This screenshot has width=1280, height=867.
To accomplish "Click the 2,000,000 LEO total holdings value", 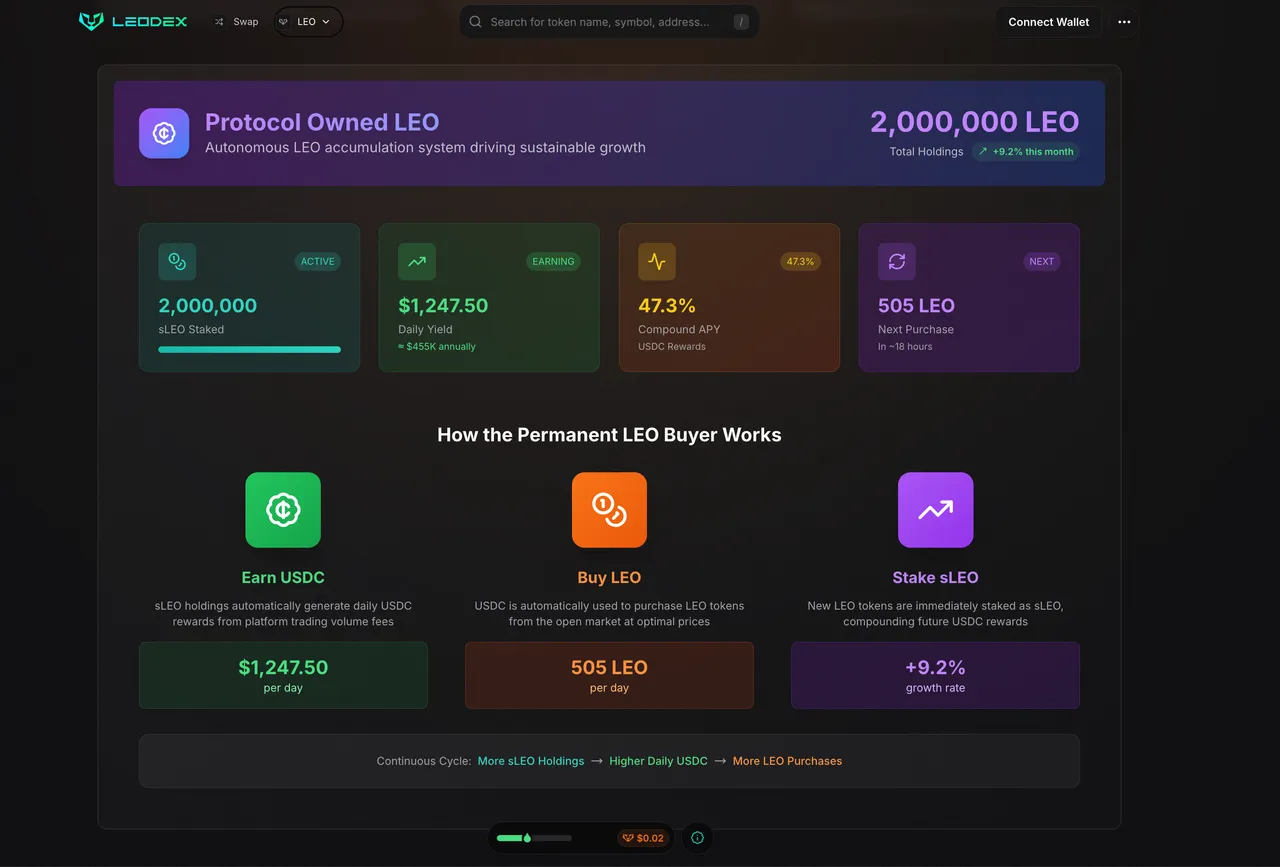I will (x=974, y=122).
